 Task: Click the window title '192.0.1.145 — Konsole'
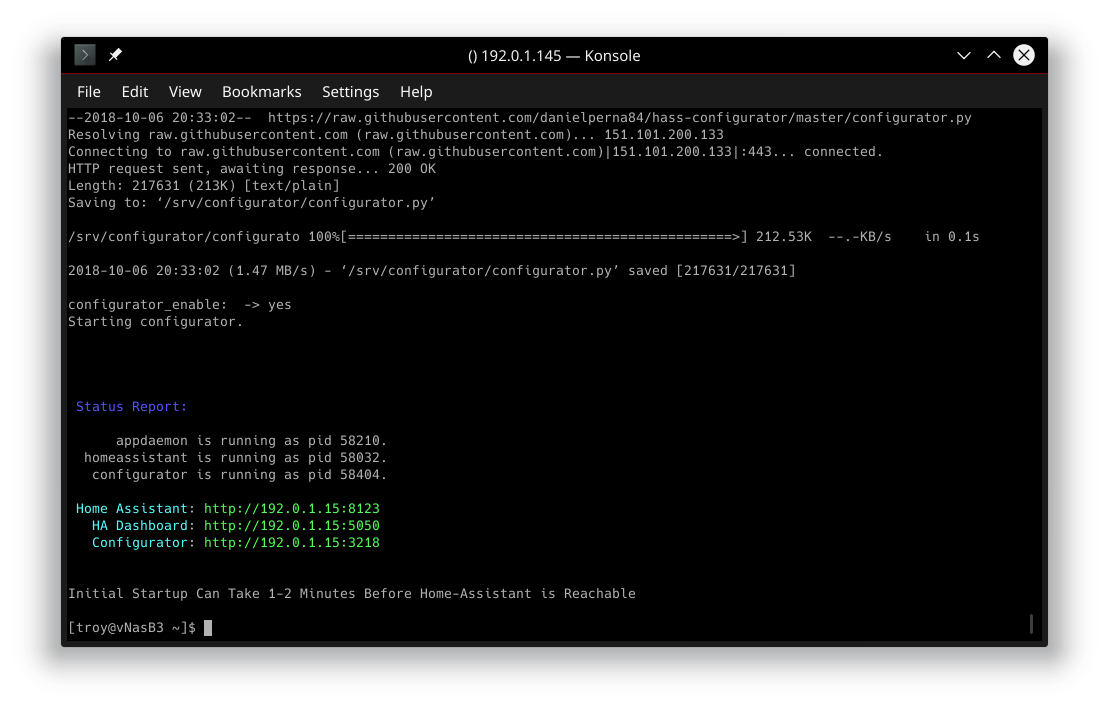point(554,56)
